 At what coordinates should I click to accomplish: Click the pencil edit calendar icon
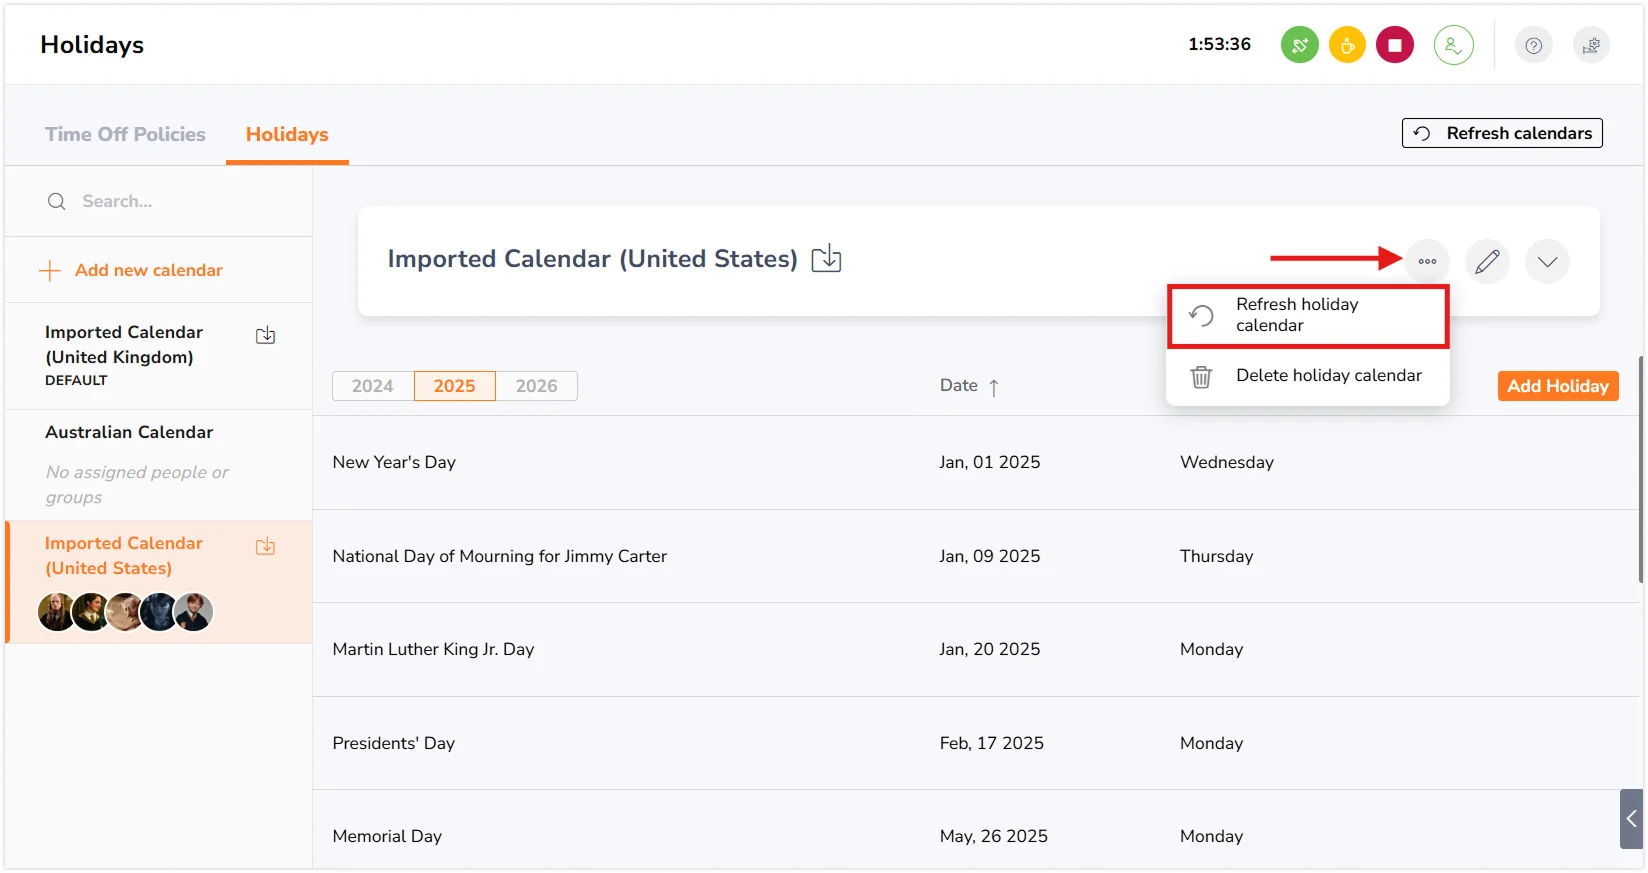coord(1487,262)
